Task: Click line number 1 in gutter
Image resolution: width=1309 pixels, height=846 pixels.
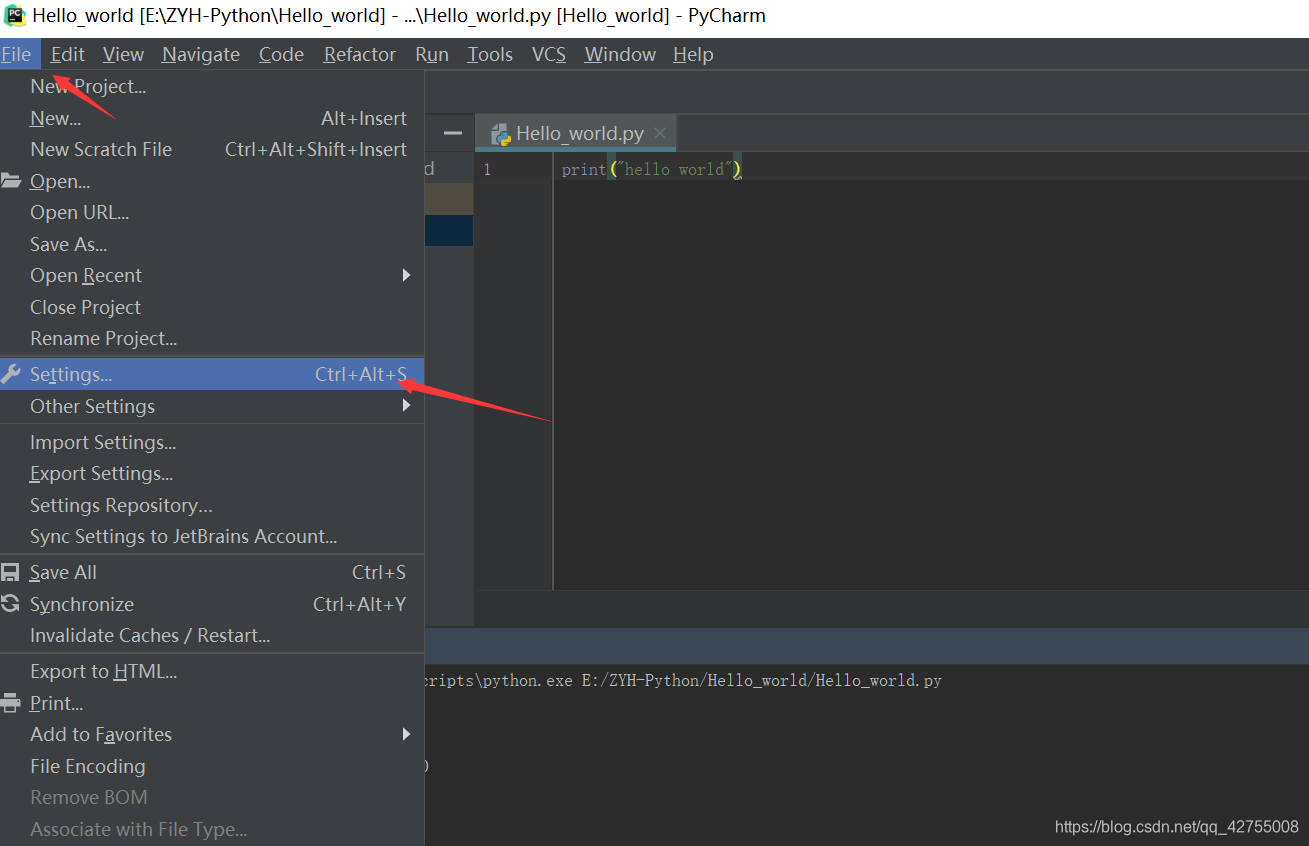Action: coord(487,169)
